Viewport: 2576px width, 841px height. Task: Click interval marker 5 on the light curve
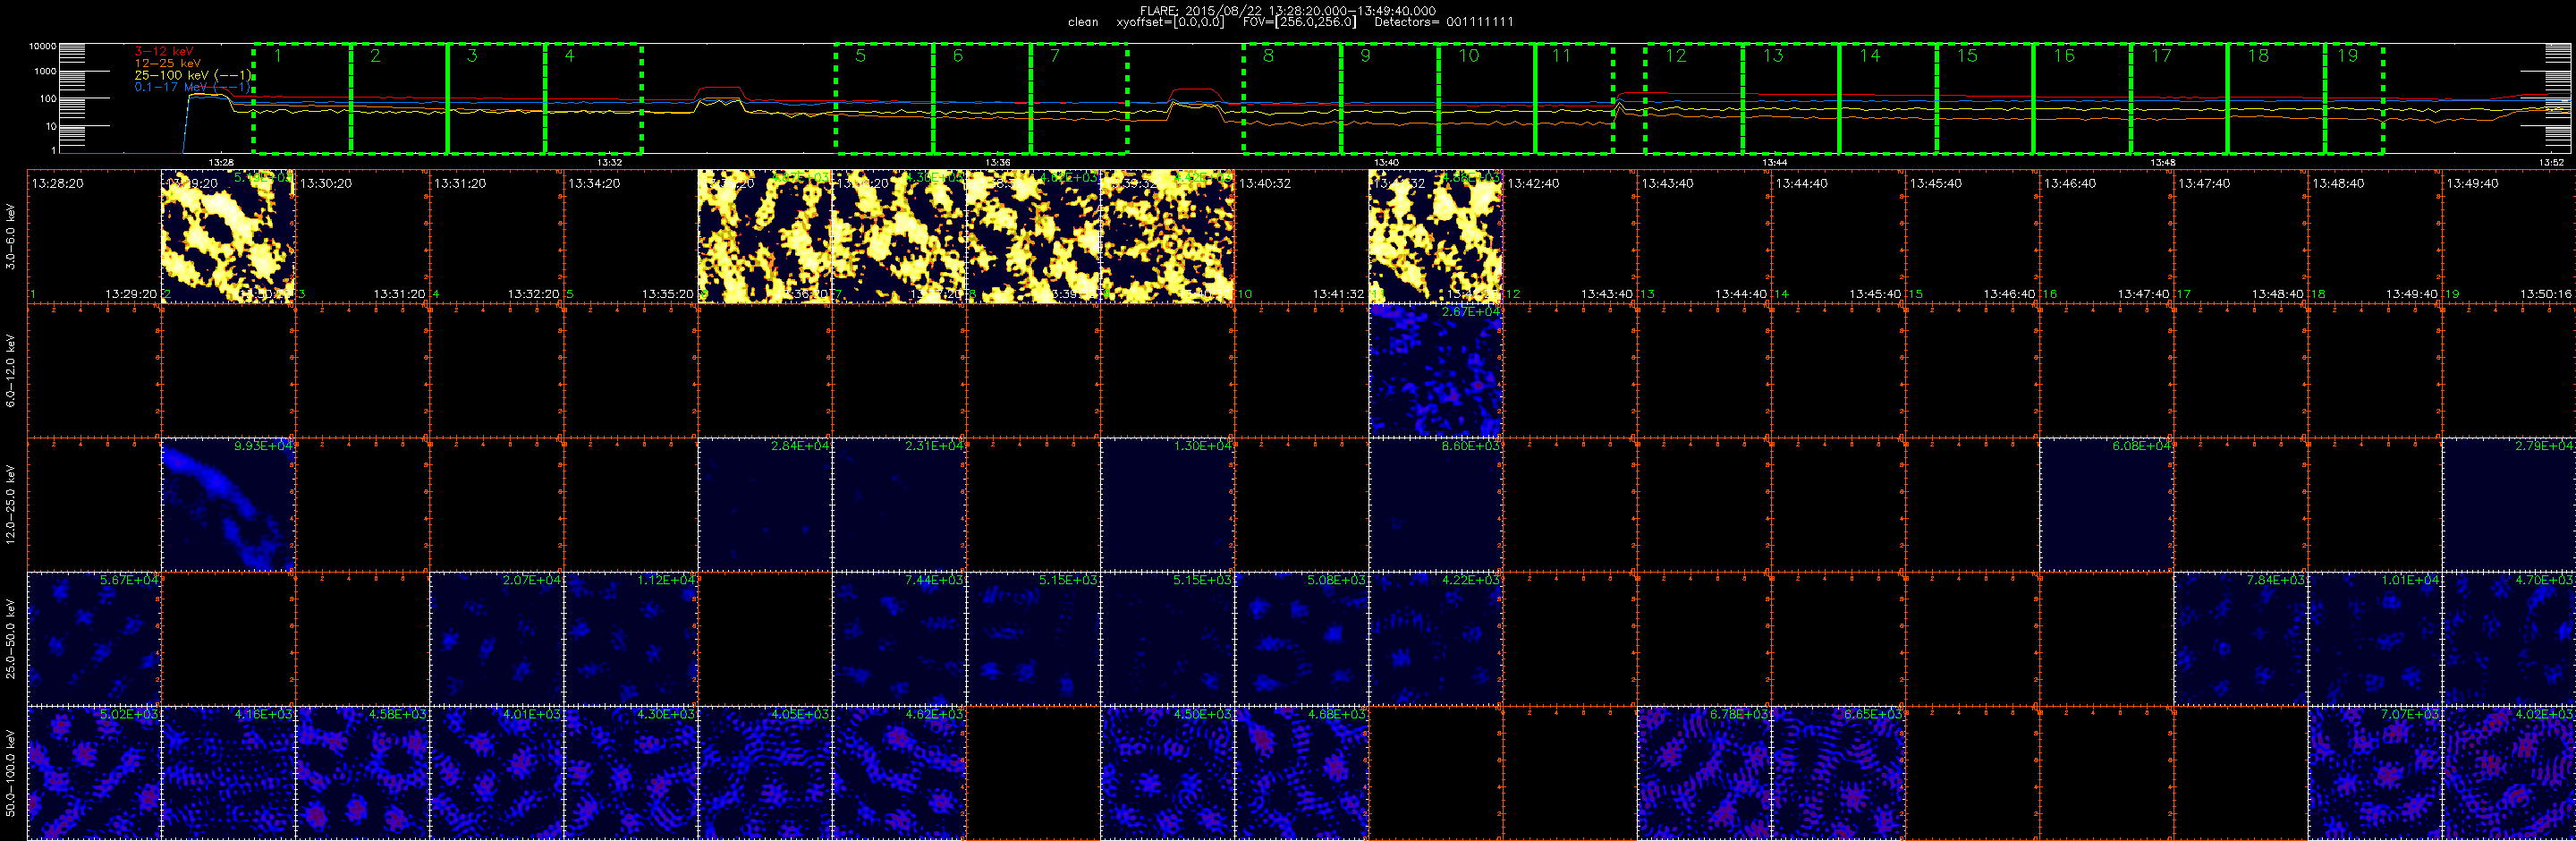[x=861, y=56]
